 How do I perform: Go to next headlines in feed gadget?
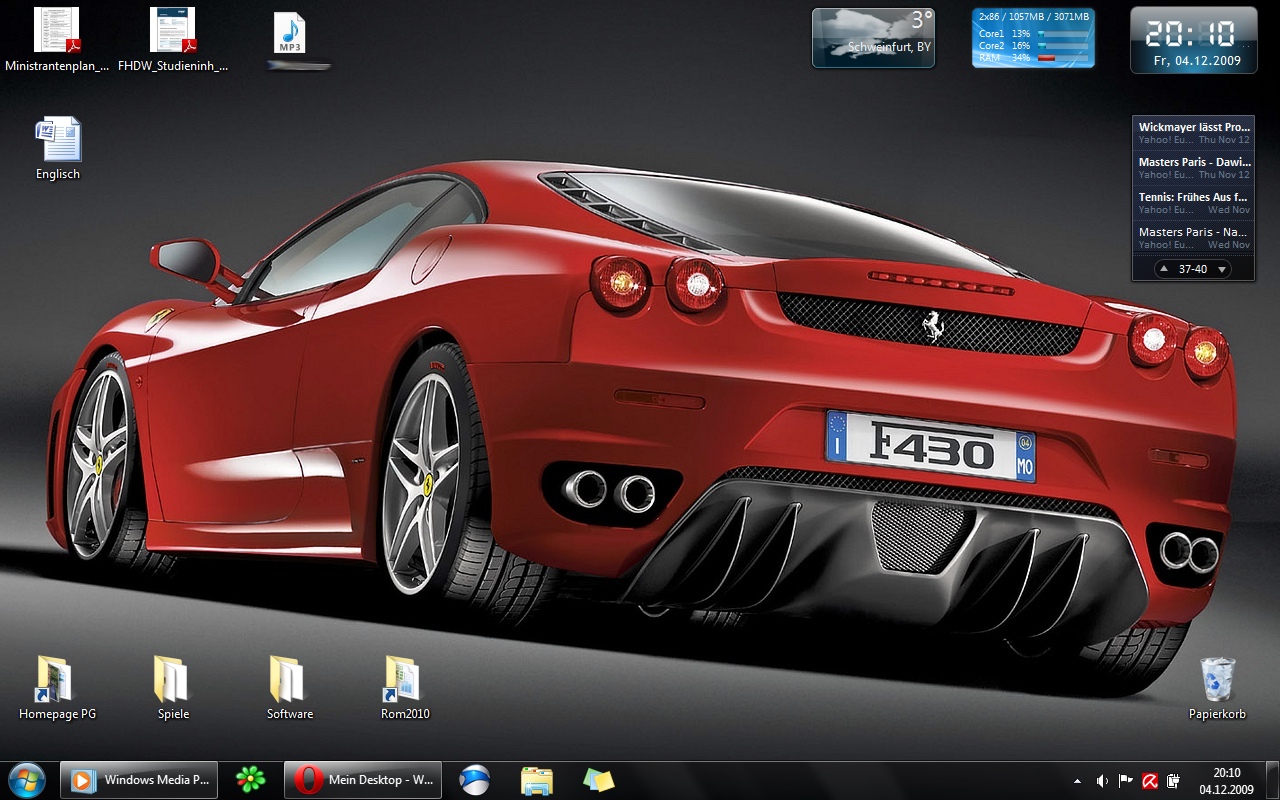click(1221, 269)
